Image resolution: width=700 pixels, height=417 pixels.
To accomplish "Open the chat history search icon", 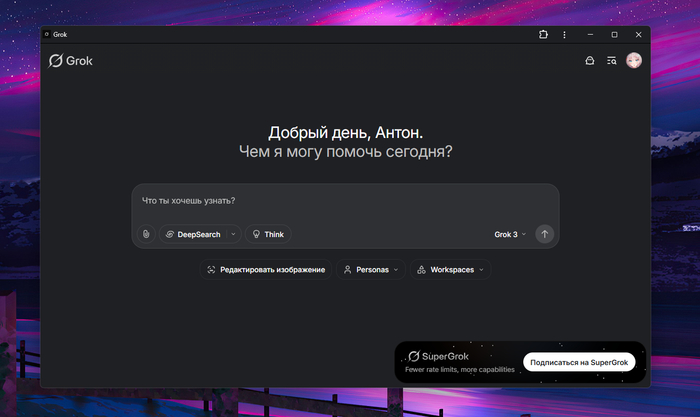I will [611, 61].
